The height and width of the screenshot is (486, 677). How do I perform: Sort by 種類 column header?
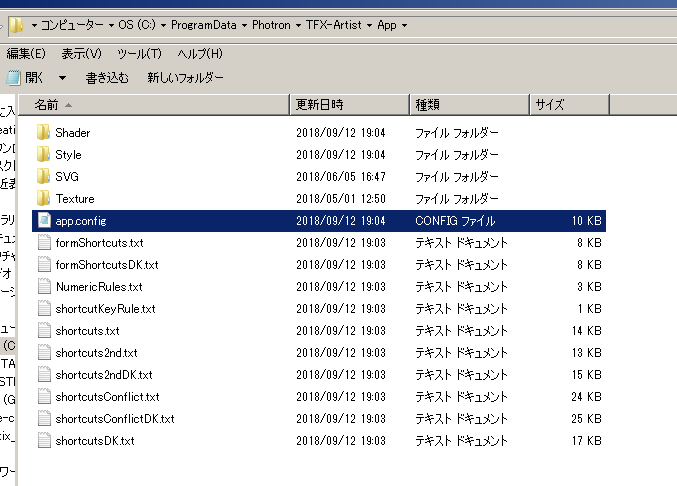tap(469, 105)
